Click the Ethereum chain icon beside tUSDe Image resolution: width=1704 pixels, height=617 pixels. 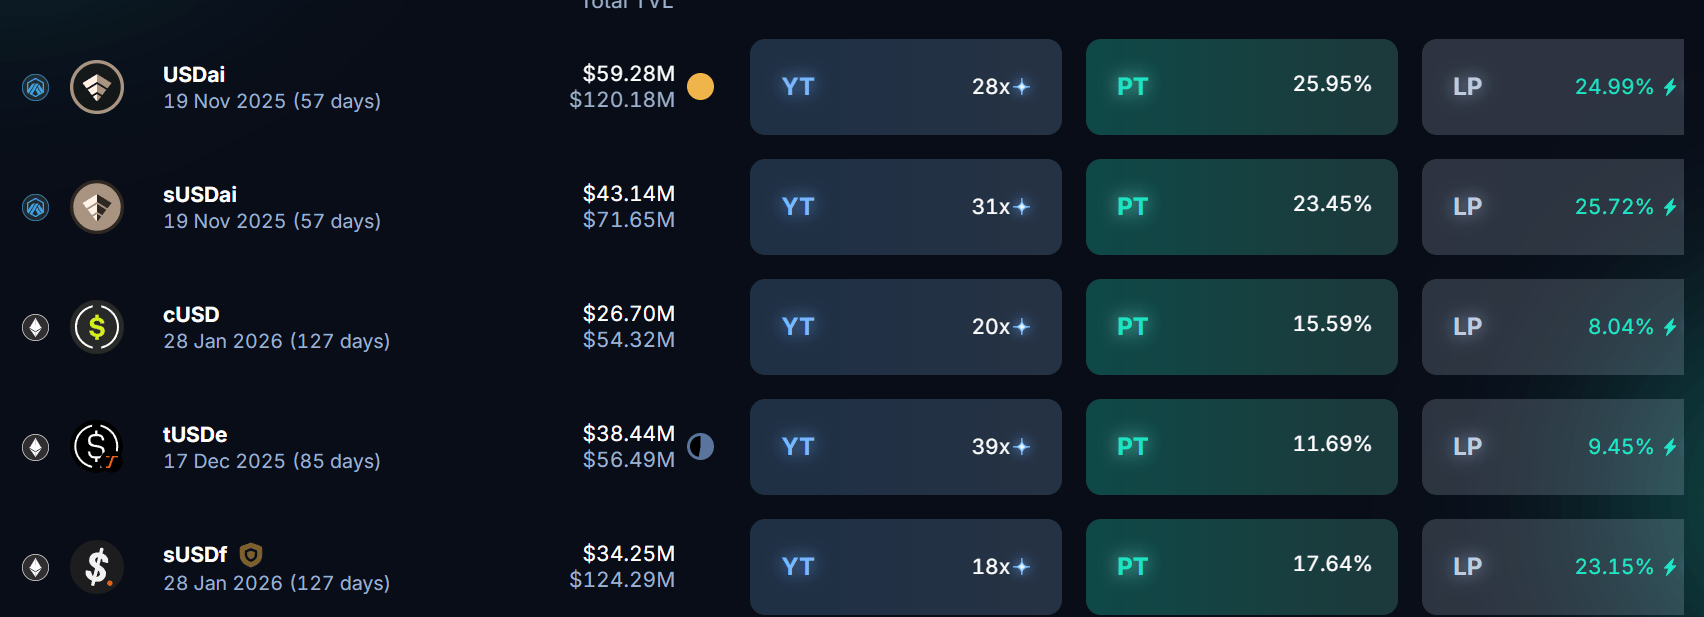coord(36,447)
